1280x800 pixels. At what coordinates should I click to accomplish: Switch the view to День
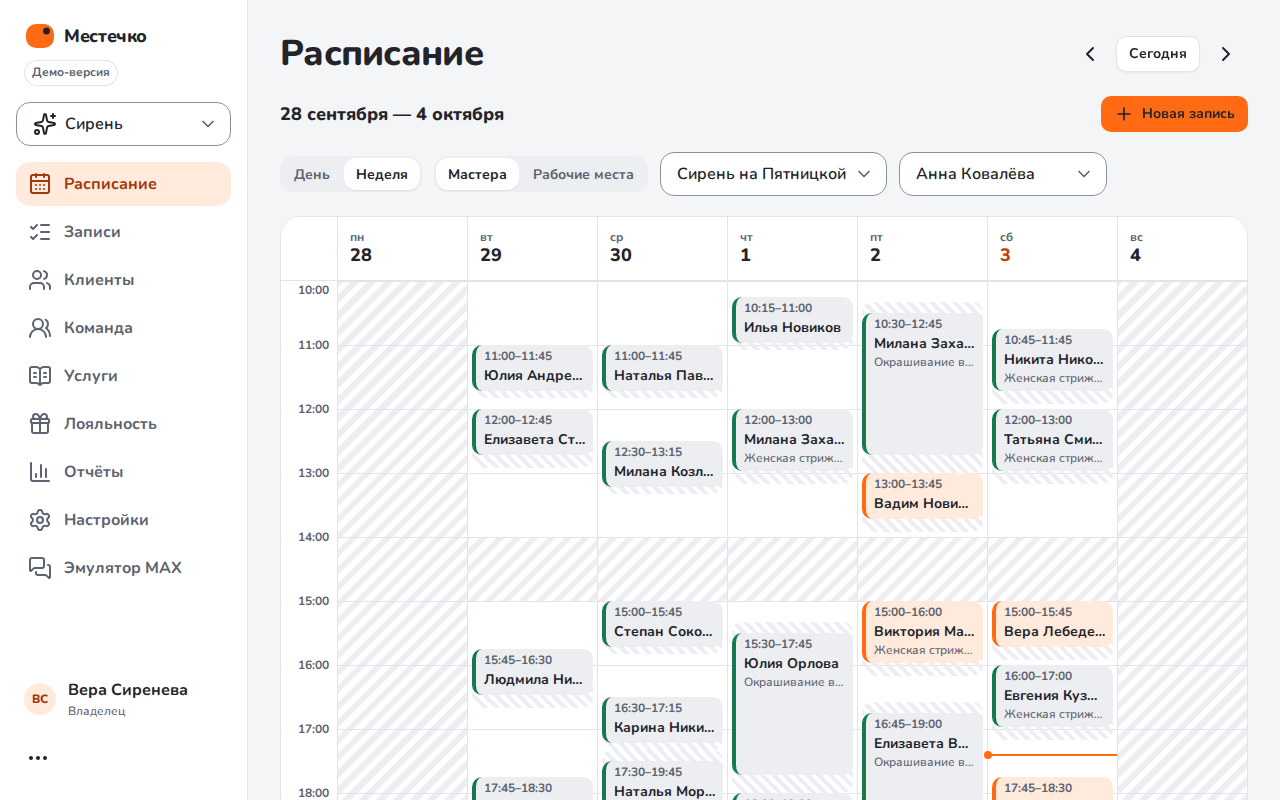point(312,174)
